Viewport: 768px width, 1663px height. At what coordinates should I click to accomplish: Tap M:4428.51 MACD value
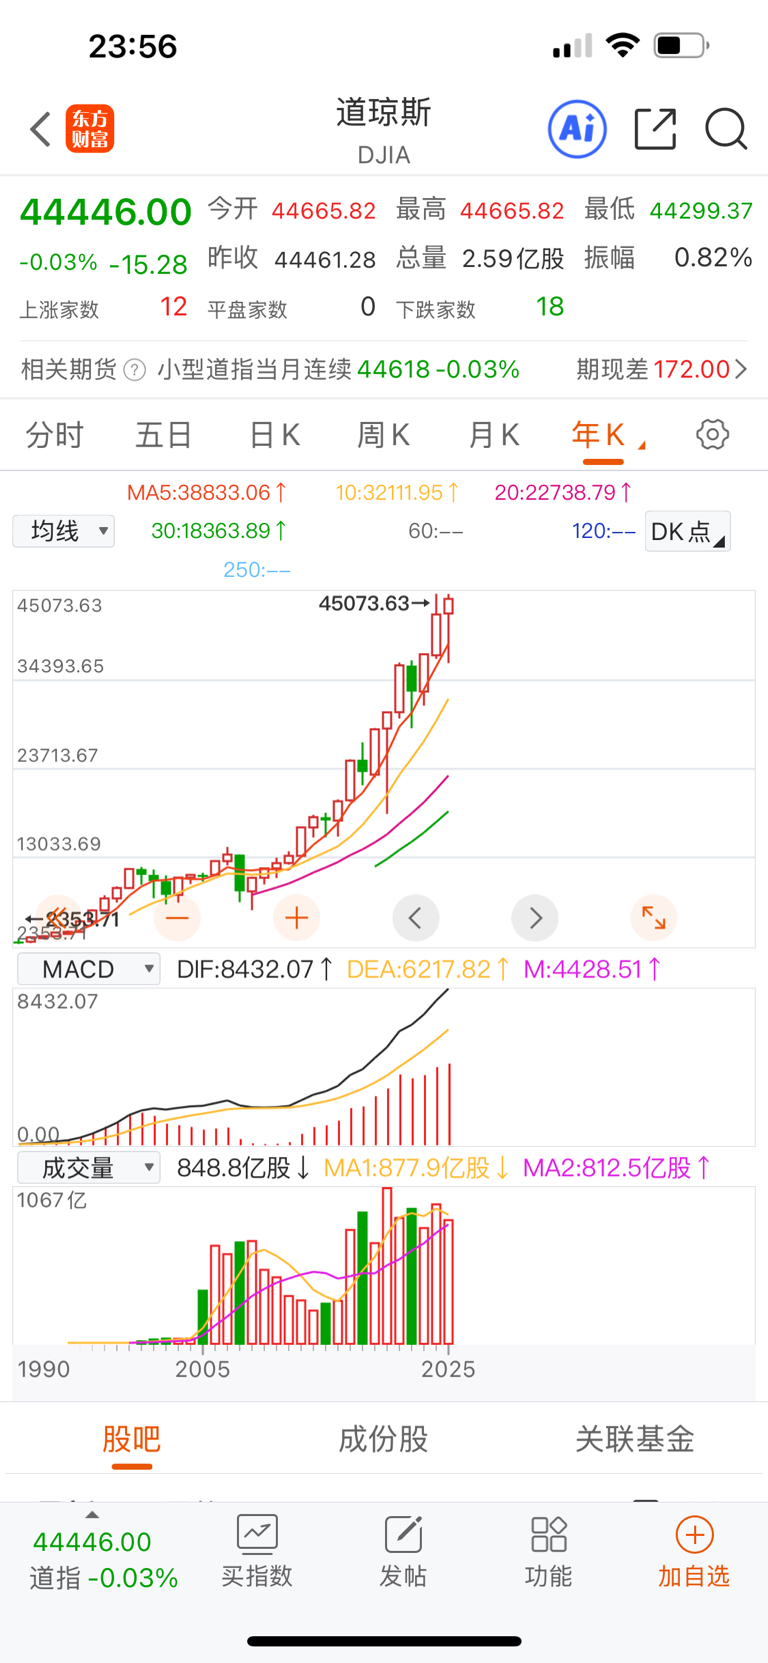tap(593, 969)
